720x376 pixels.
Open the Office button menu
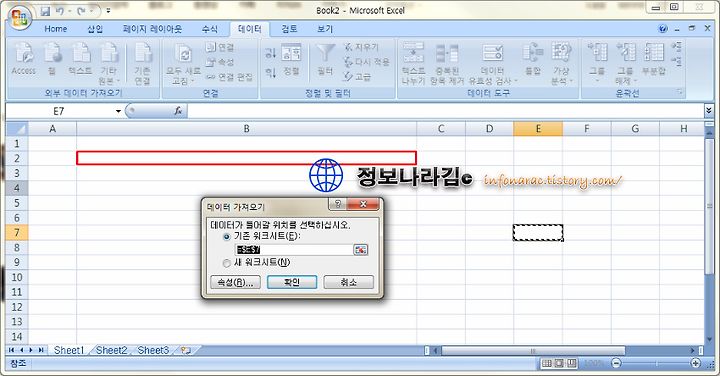pos(20,18)
